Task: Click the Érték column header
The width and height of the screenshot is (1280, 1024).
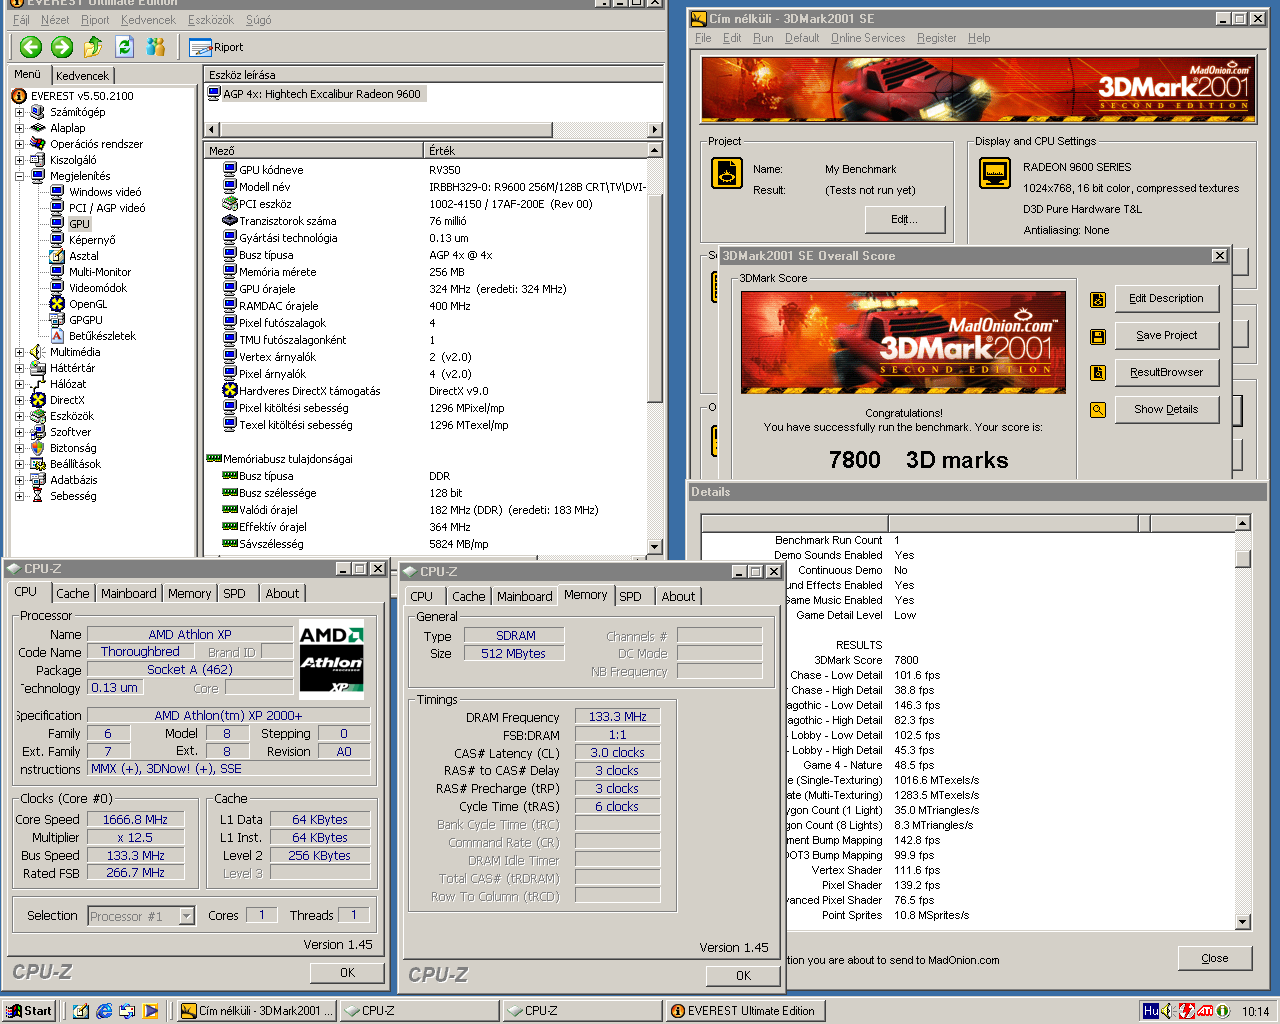Action: 536,150
